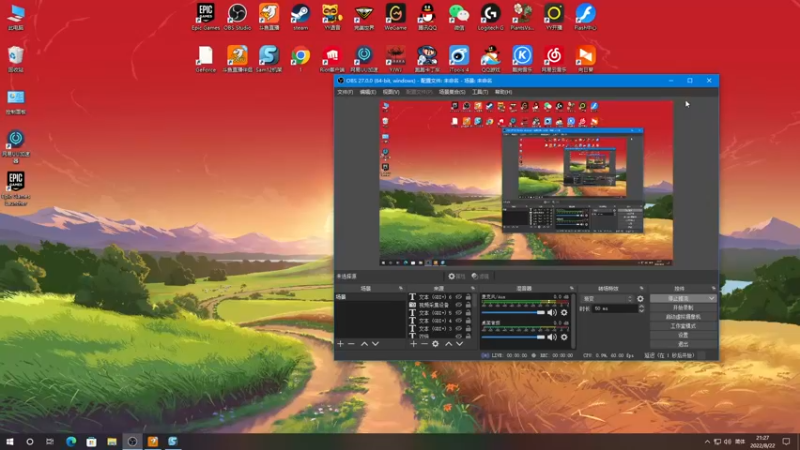Set microphone/Aux volume slider
This screenshot has width=800, height=450.
[513, 312]
